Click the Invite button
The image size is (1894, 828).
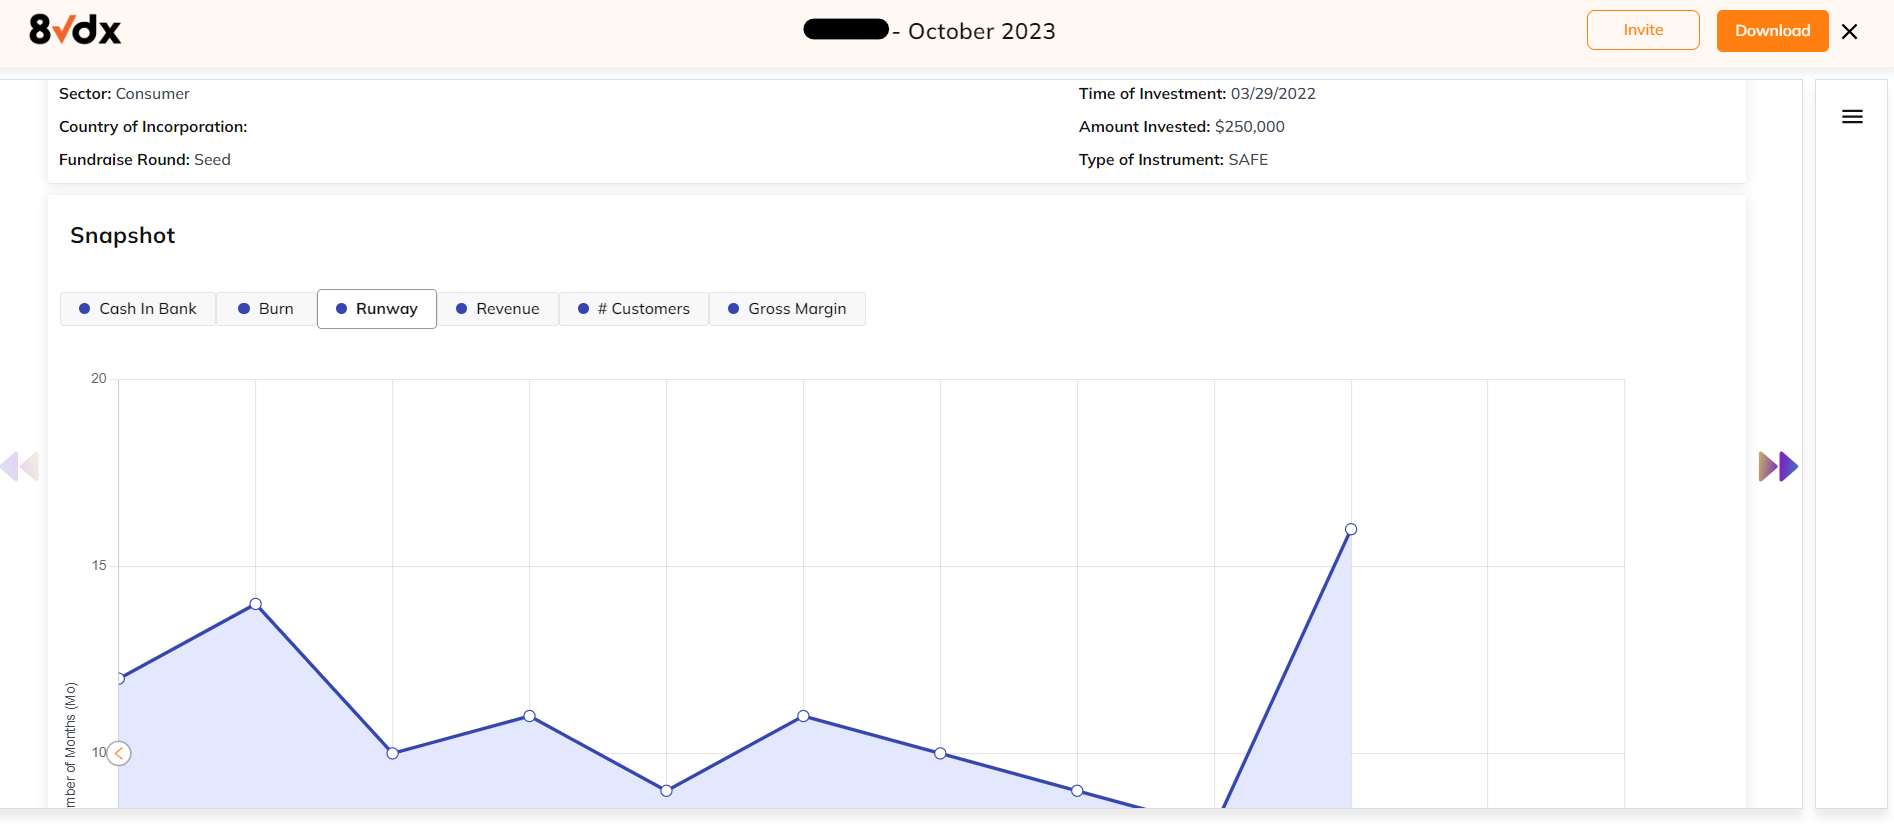click(x=1643, y=30)
